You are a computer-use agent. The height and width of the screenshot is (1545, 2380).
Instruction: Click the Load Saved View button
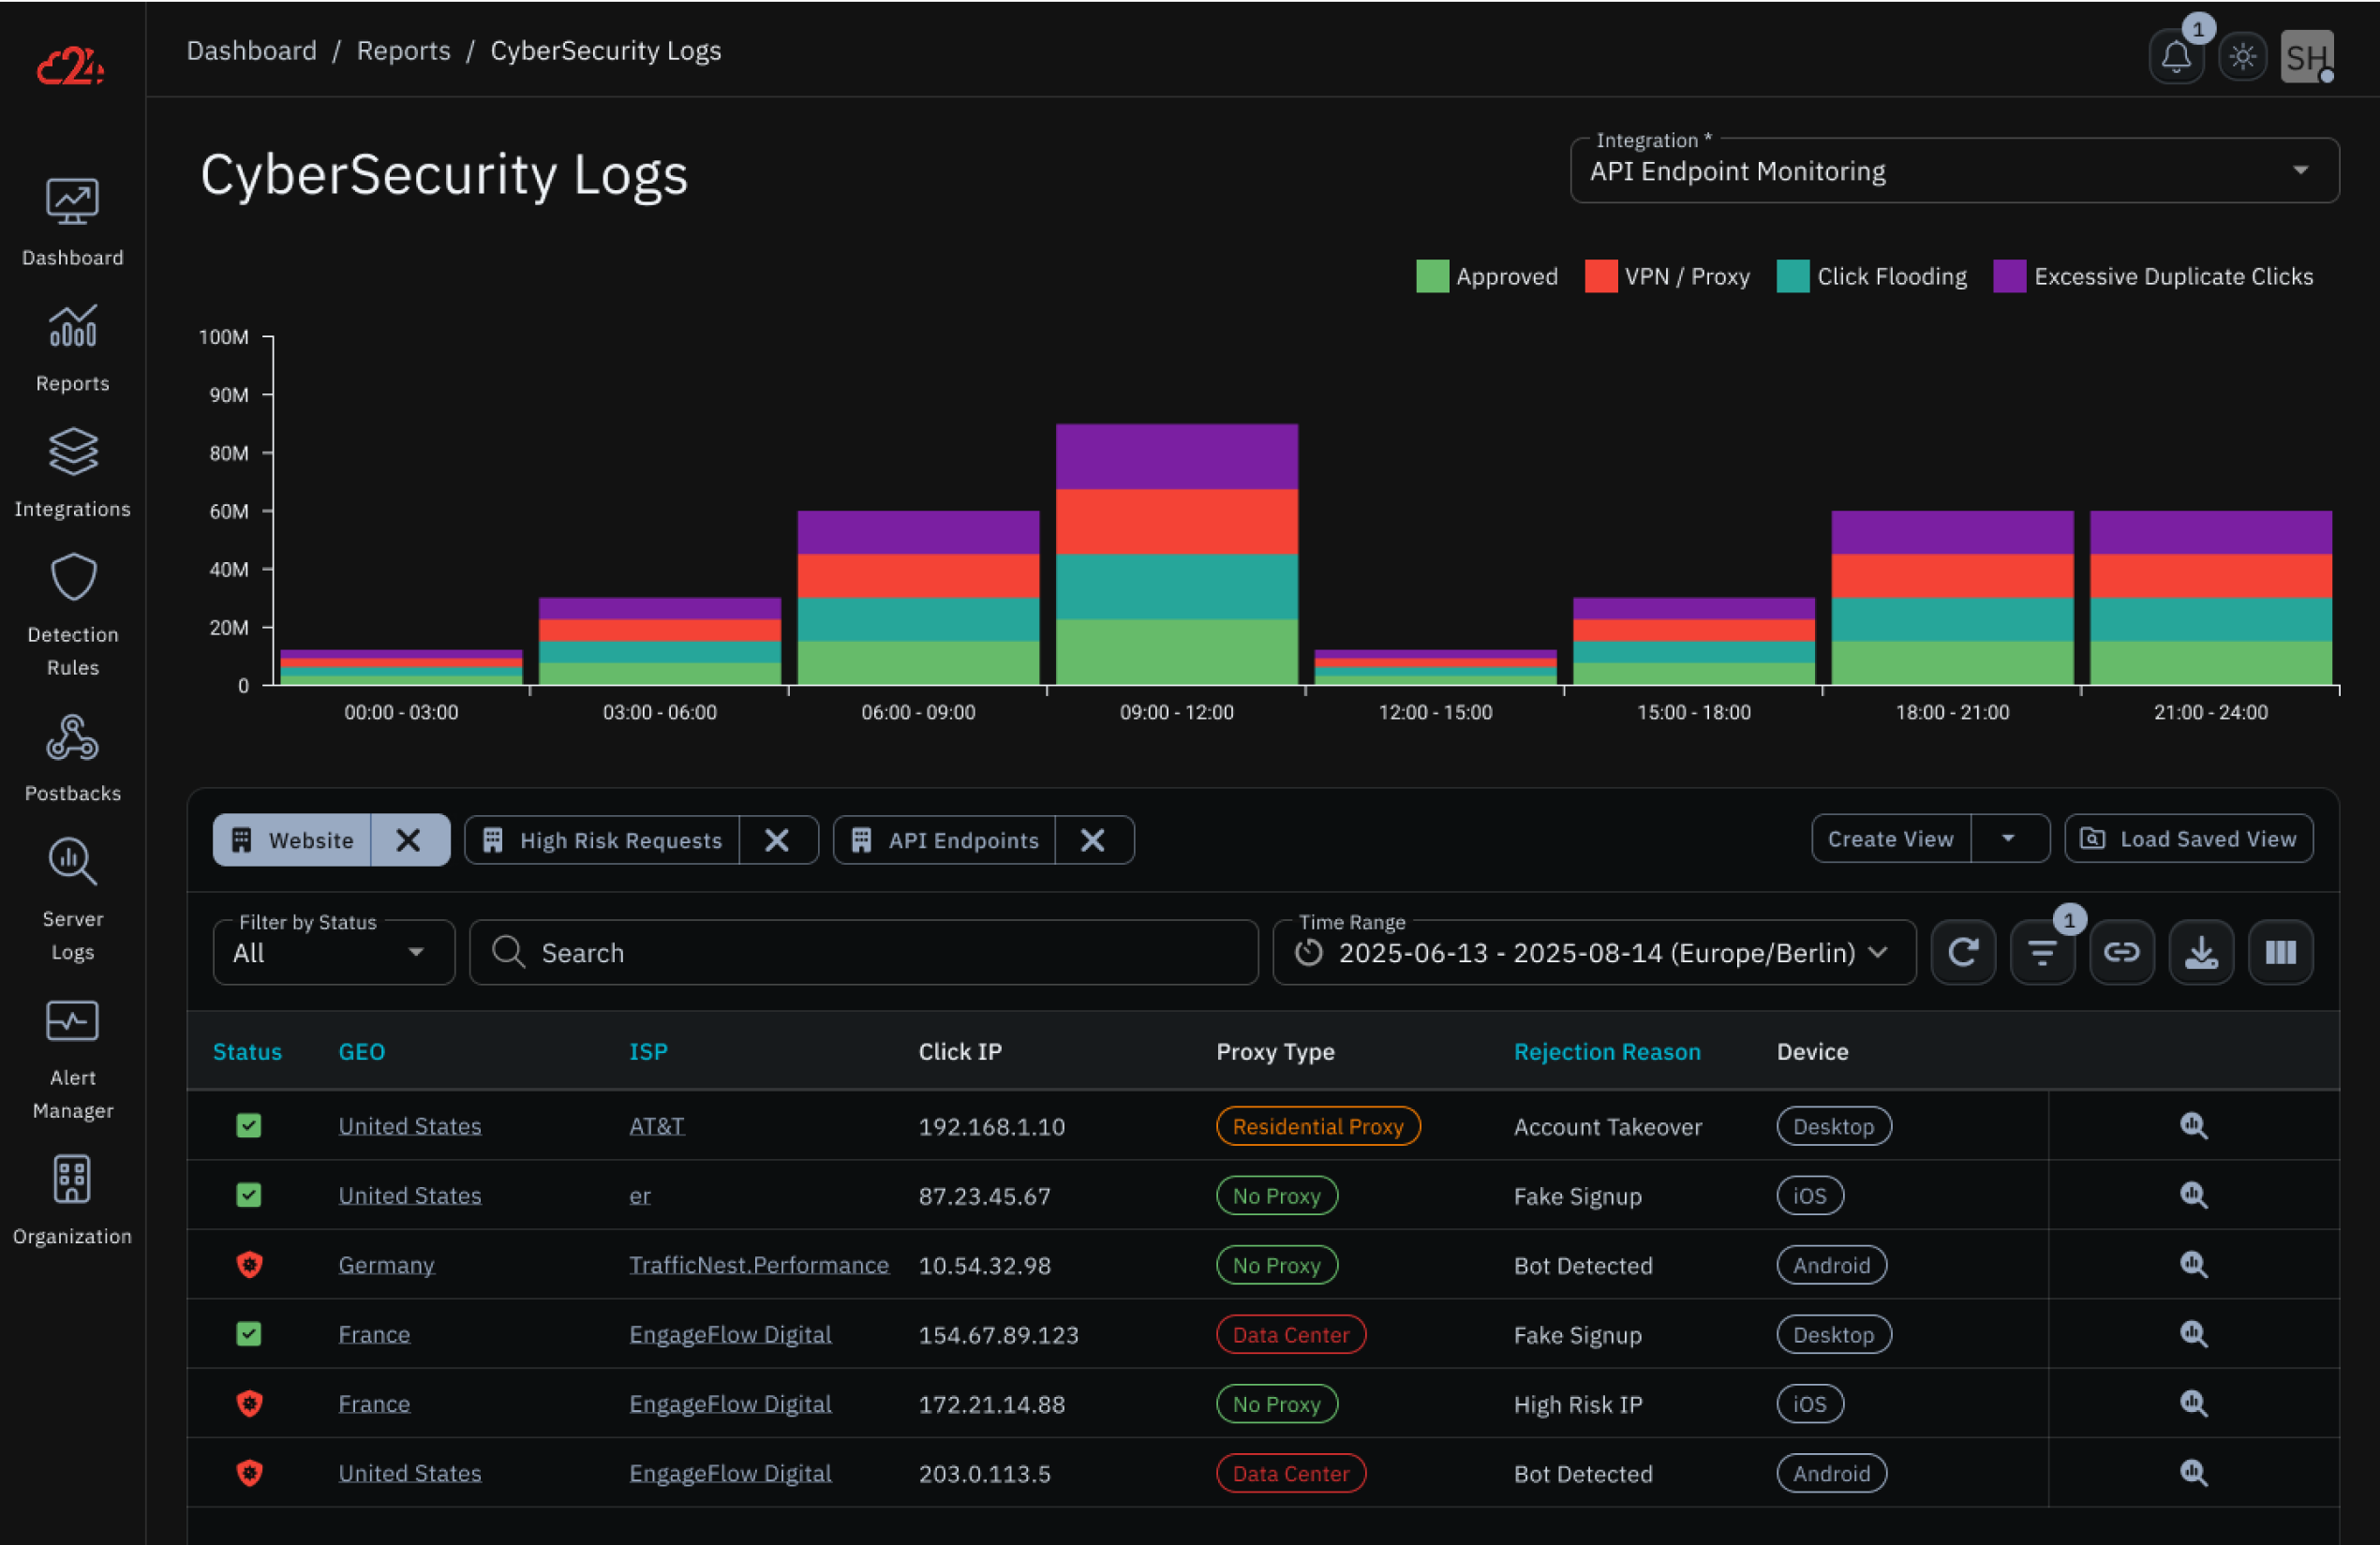(2188, 838)
